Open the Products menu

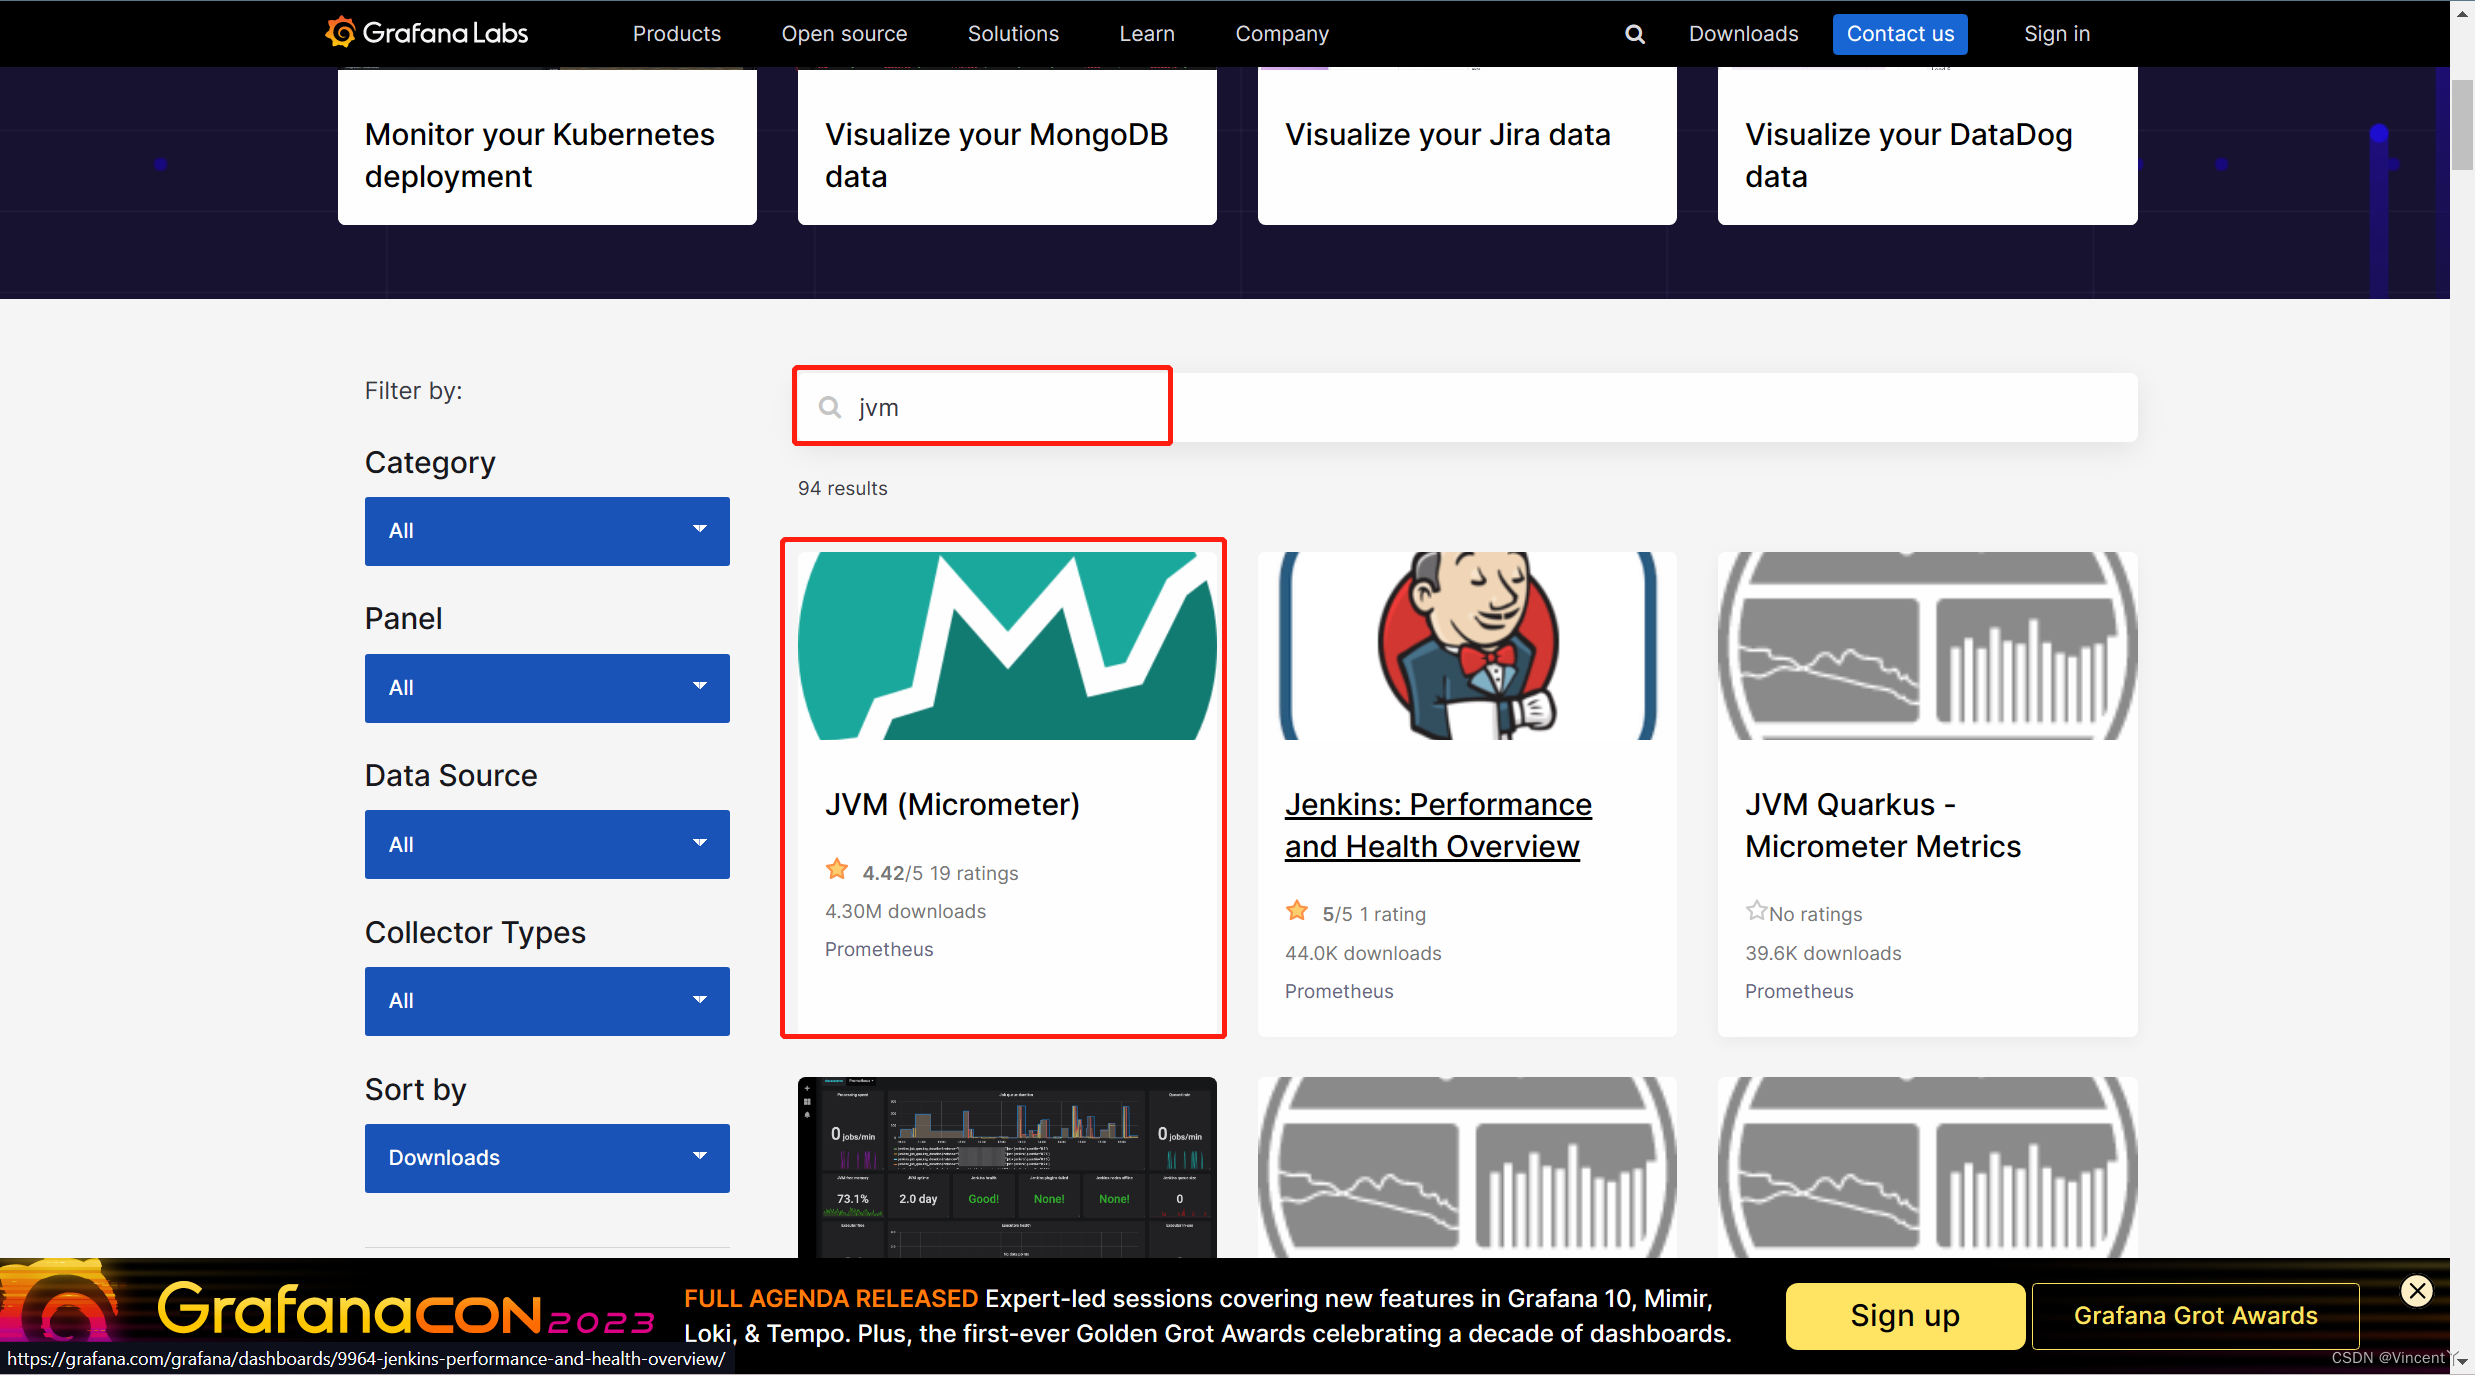pyautogui.click(x=676, y=34)
